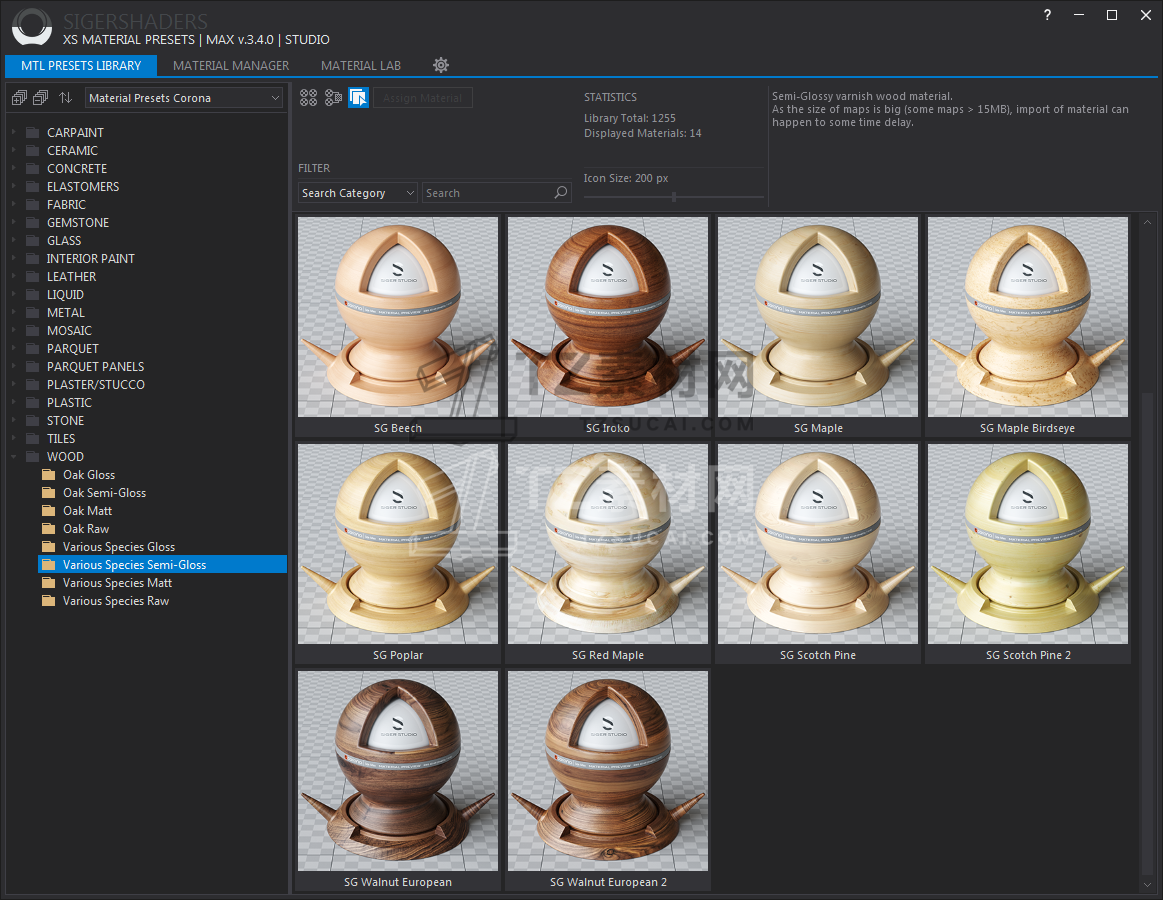Select the SG Walnut European material thumbnail
Screen dimensions: 1163x900
[x=398, y=771]
